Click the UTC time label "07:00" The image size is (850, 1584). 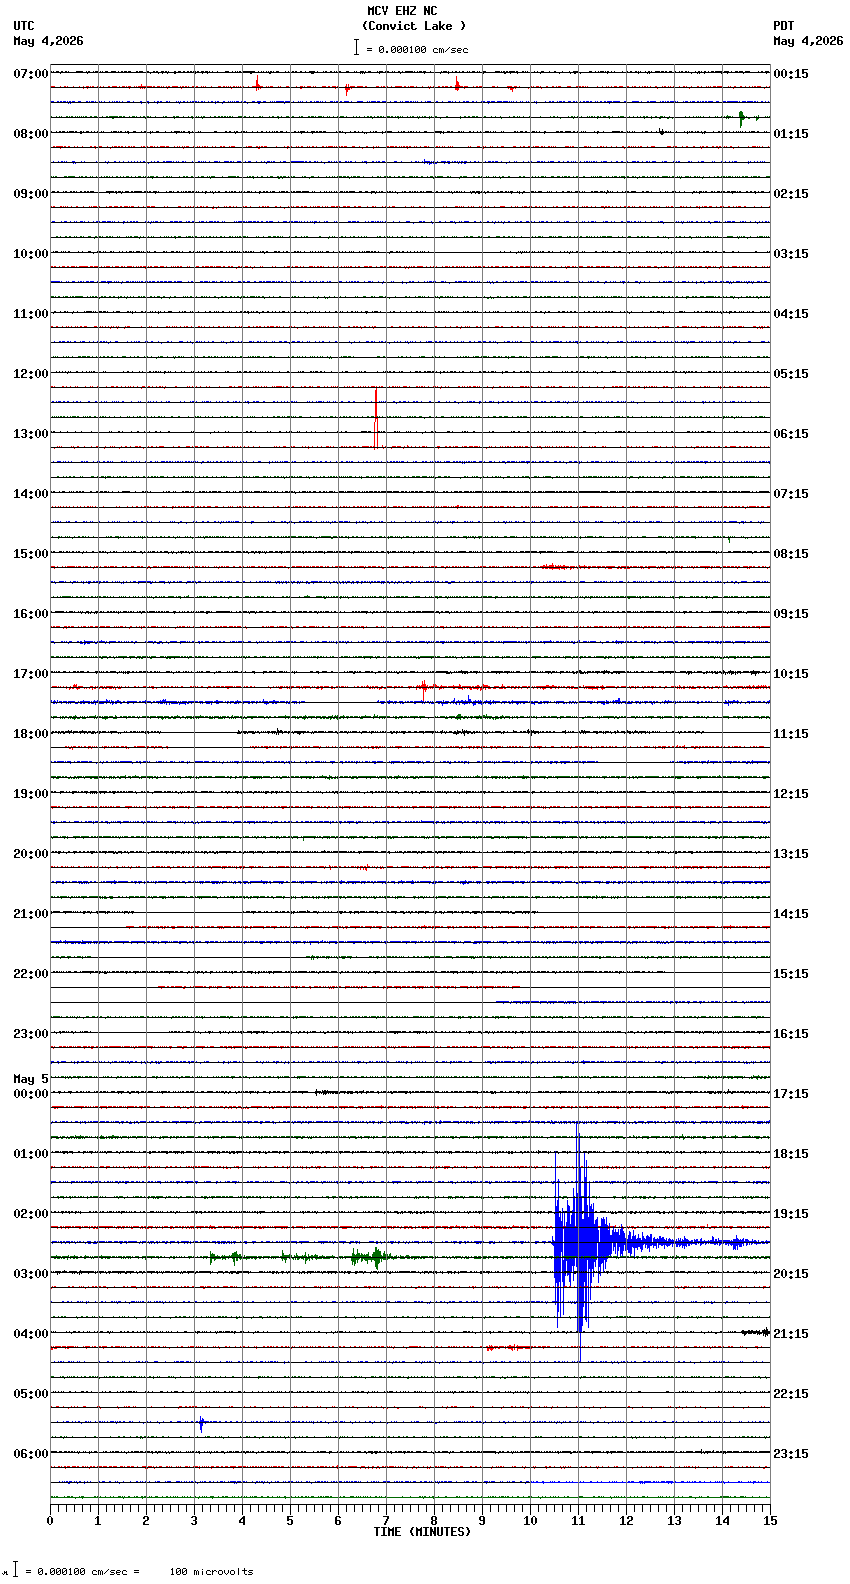[31, 74]
